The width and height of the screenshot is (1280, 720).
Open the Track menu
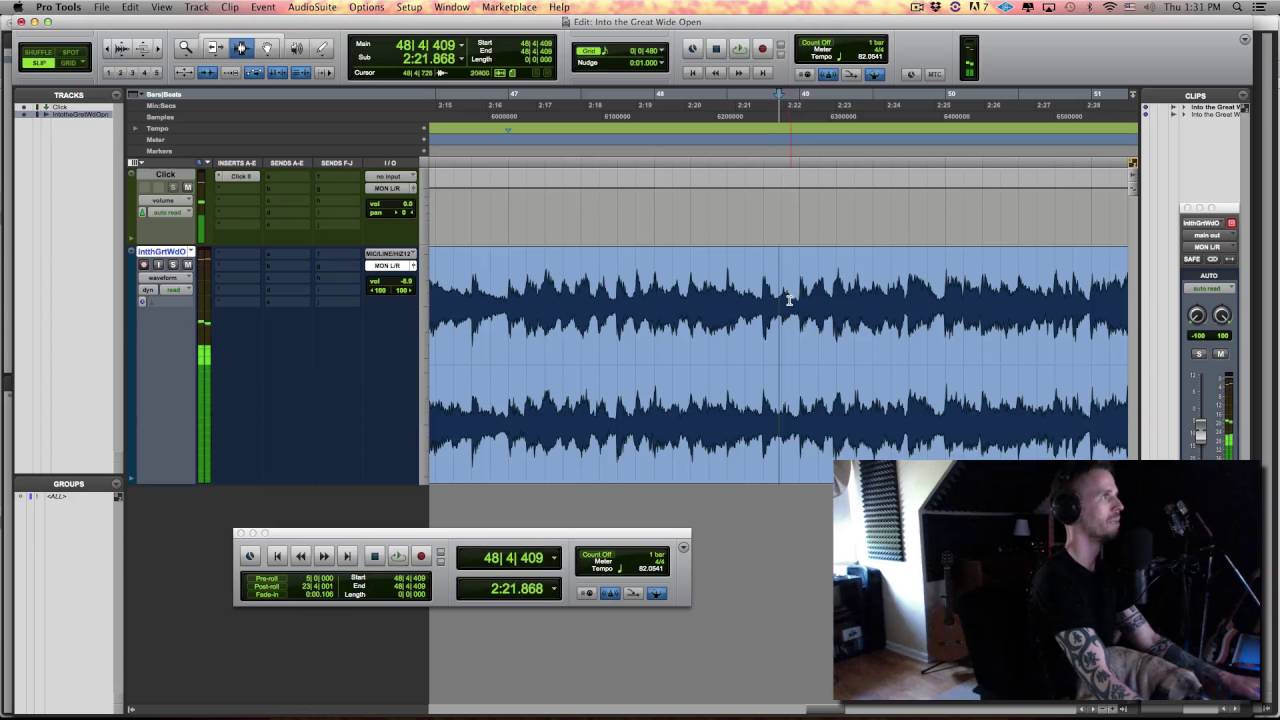196,7
